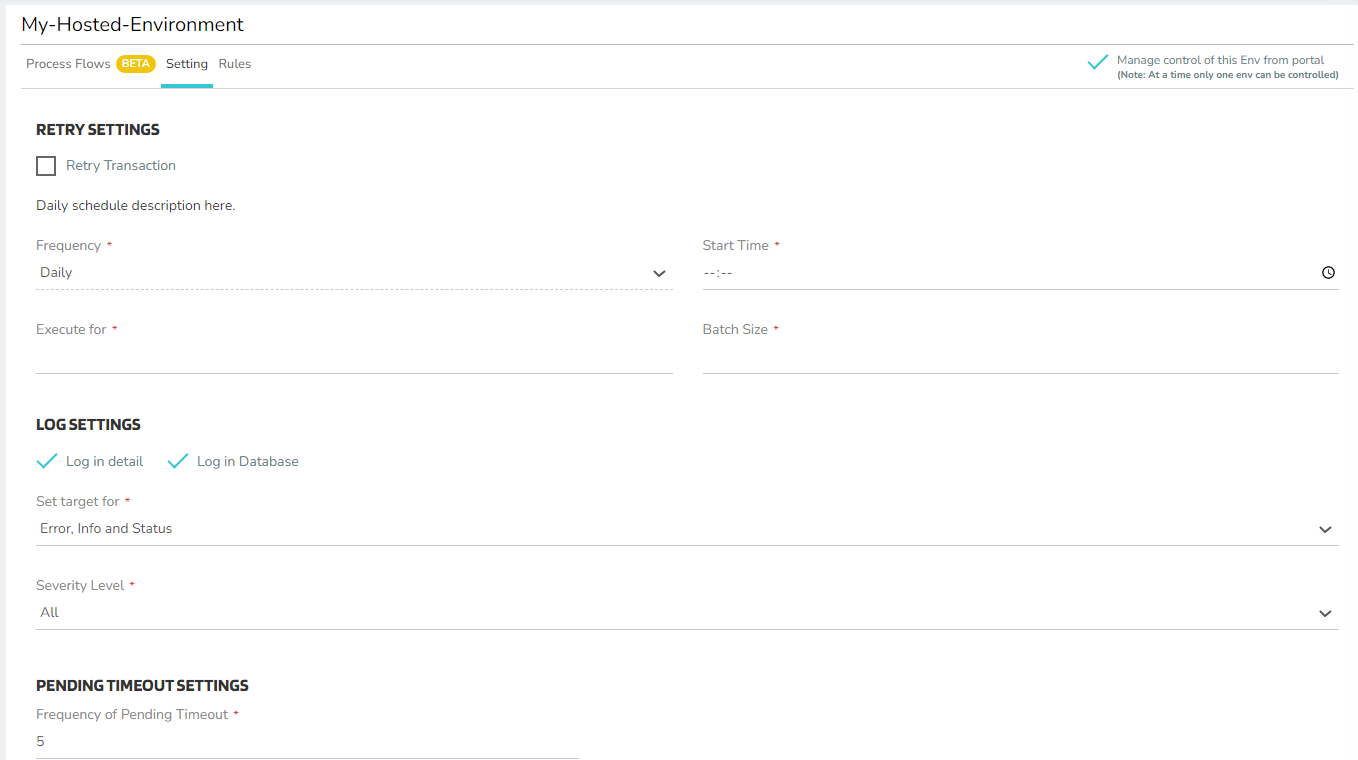Click the My-Hosted-Environment page title
This screenshot has width=1358, height=760.
[x=132, y=24]
